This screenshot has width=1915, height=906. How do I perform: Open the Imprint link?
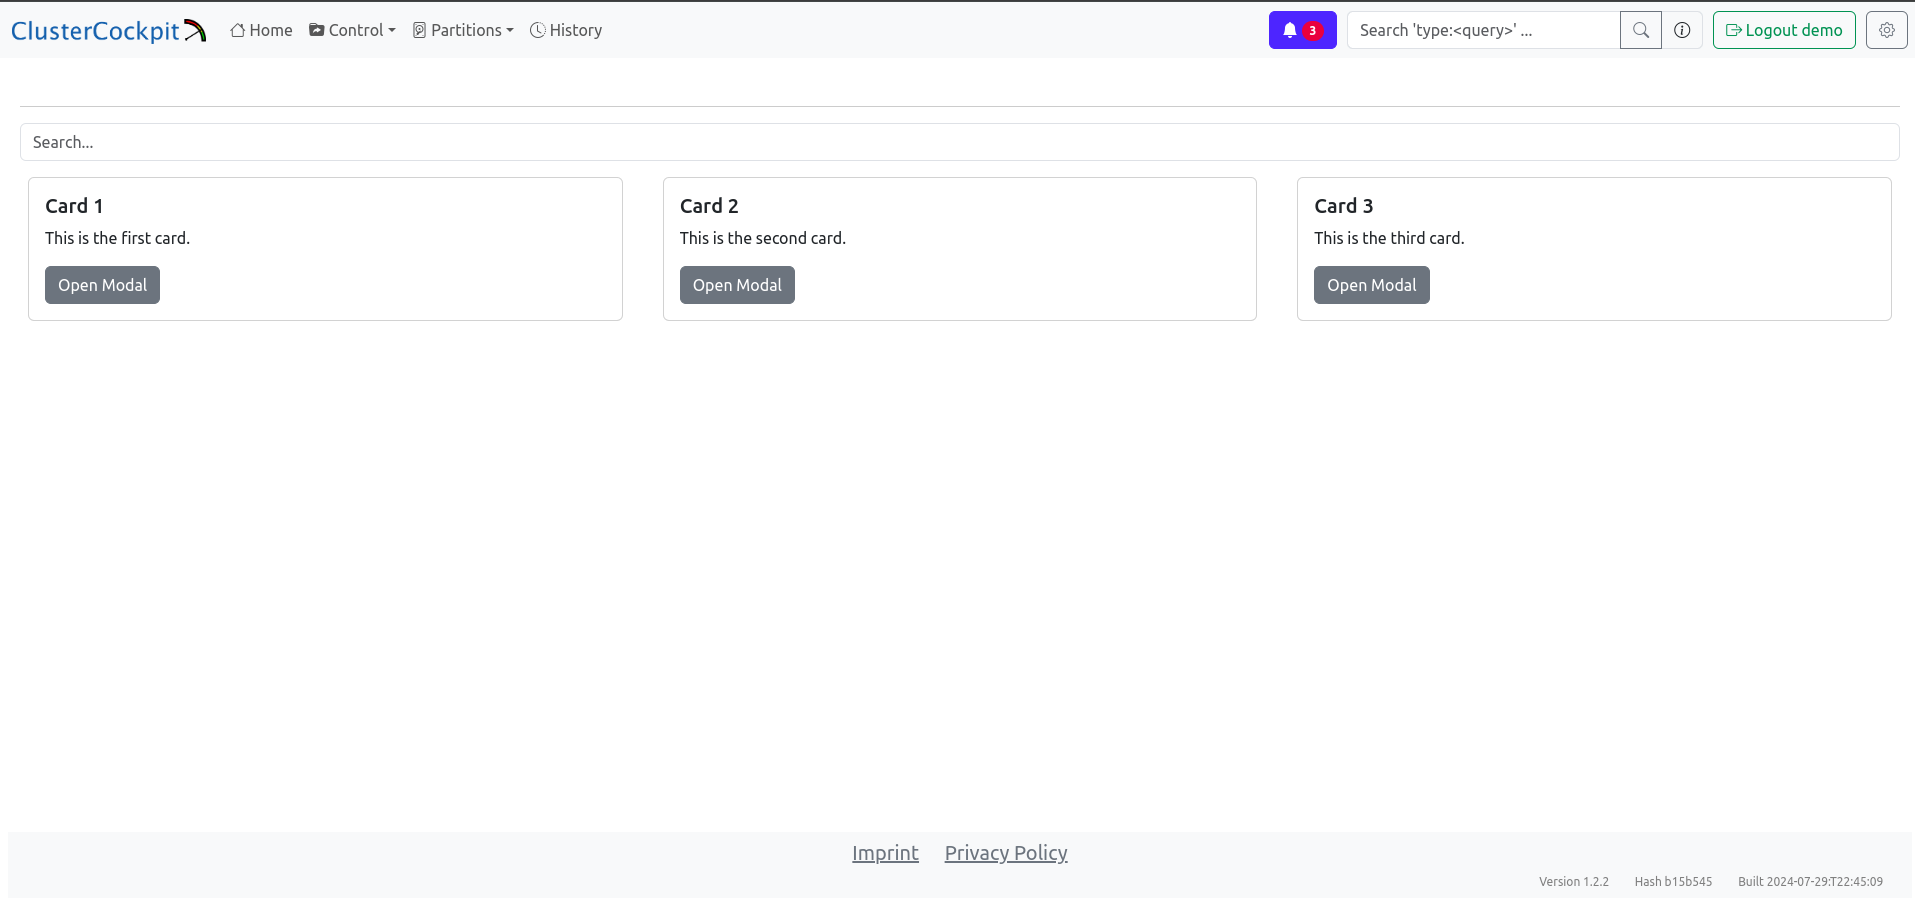coord(885,853)
